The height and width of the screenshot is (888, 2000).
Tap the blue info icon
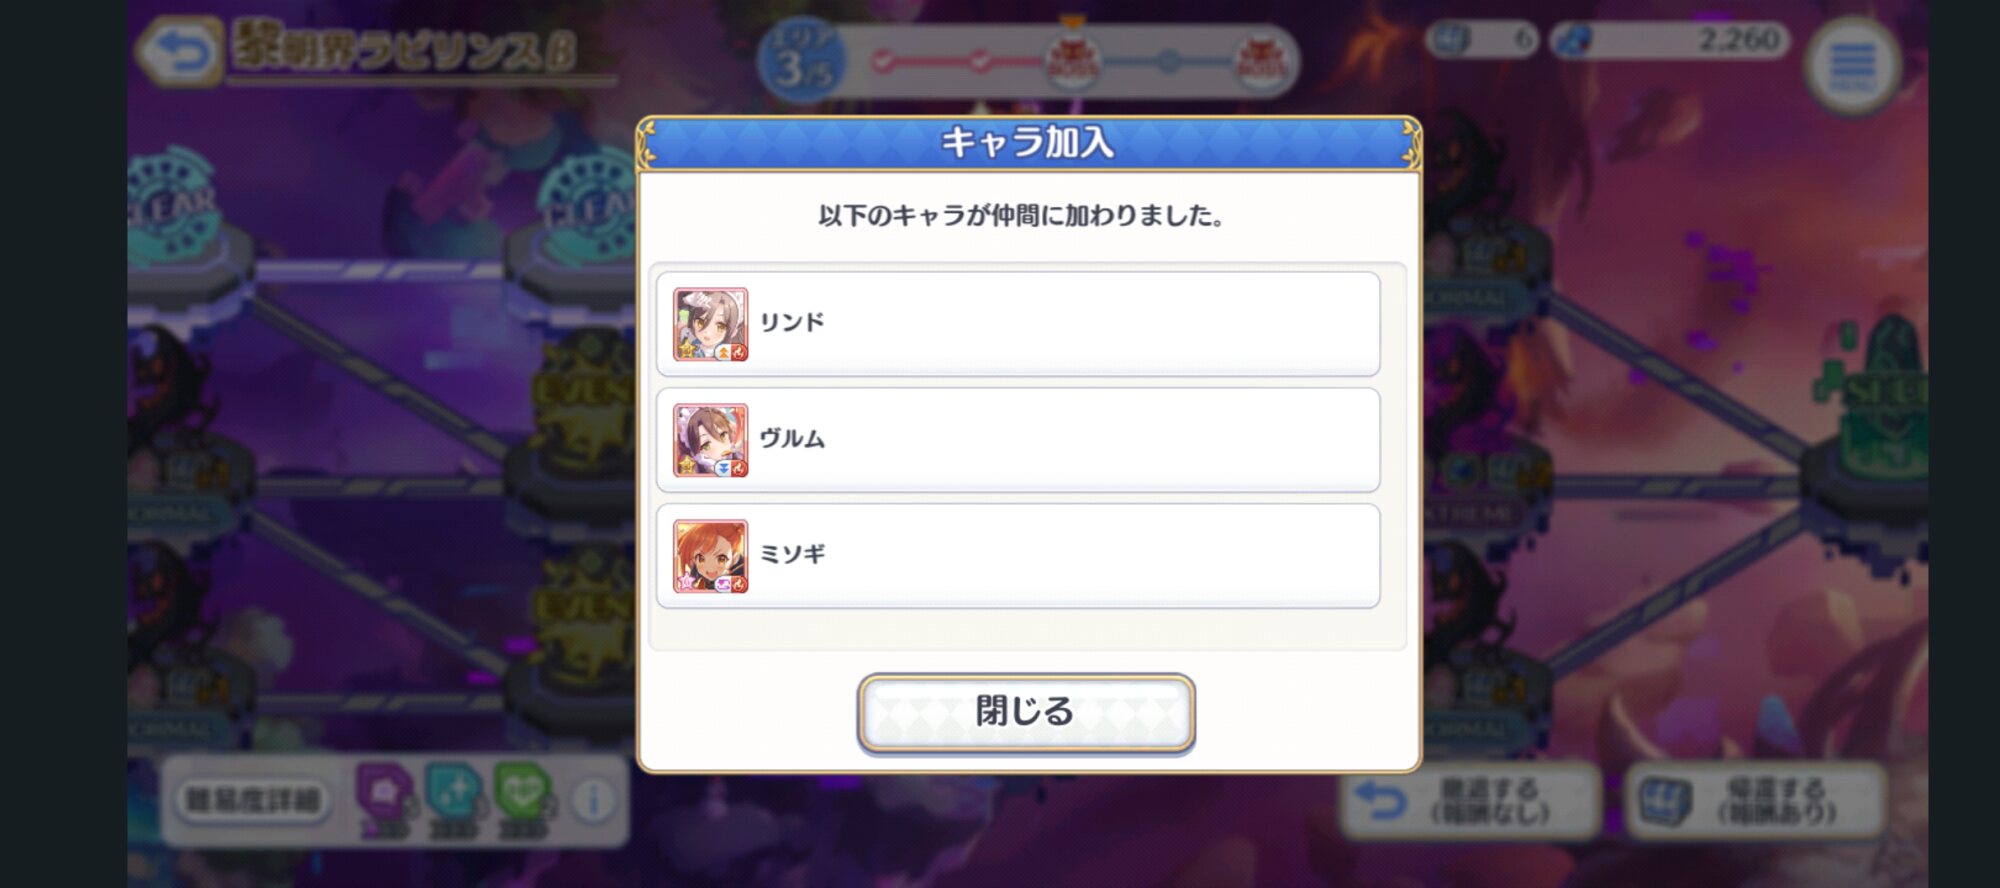pyautogui.click(x=594, y=801)
